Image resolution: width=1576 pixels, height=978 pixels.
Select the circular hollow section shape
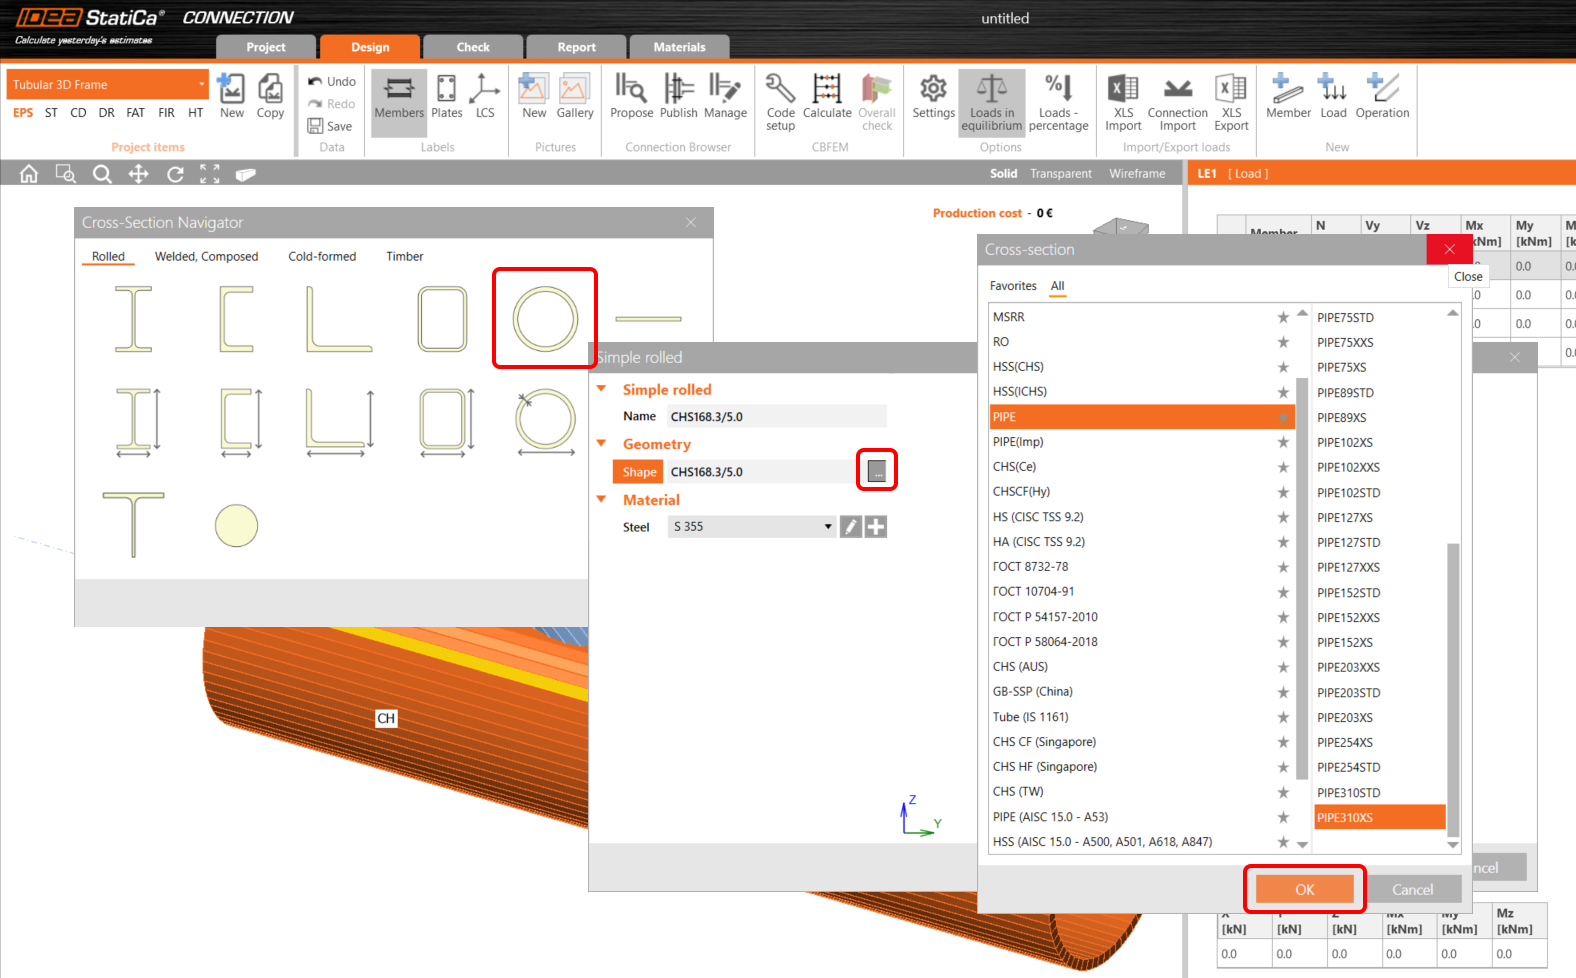pos(545,319)
